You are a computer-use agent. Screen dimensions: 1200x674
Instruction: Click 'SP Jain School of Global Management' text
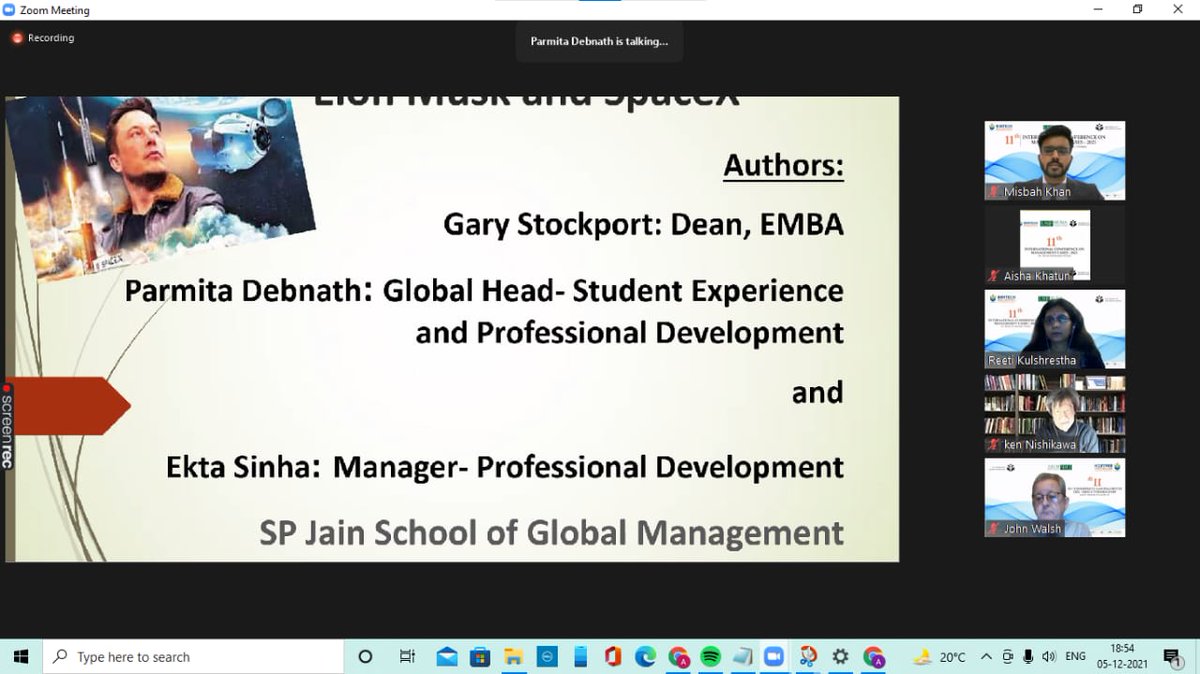[x=551, y=532]
